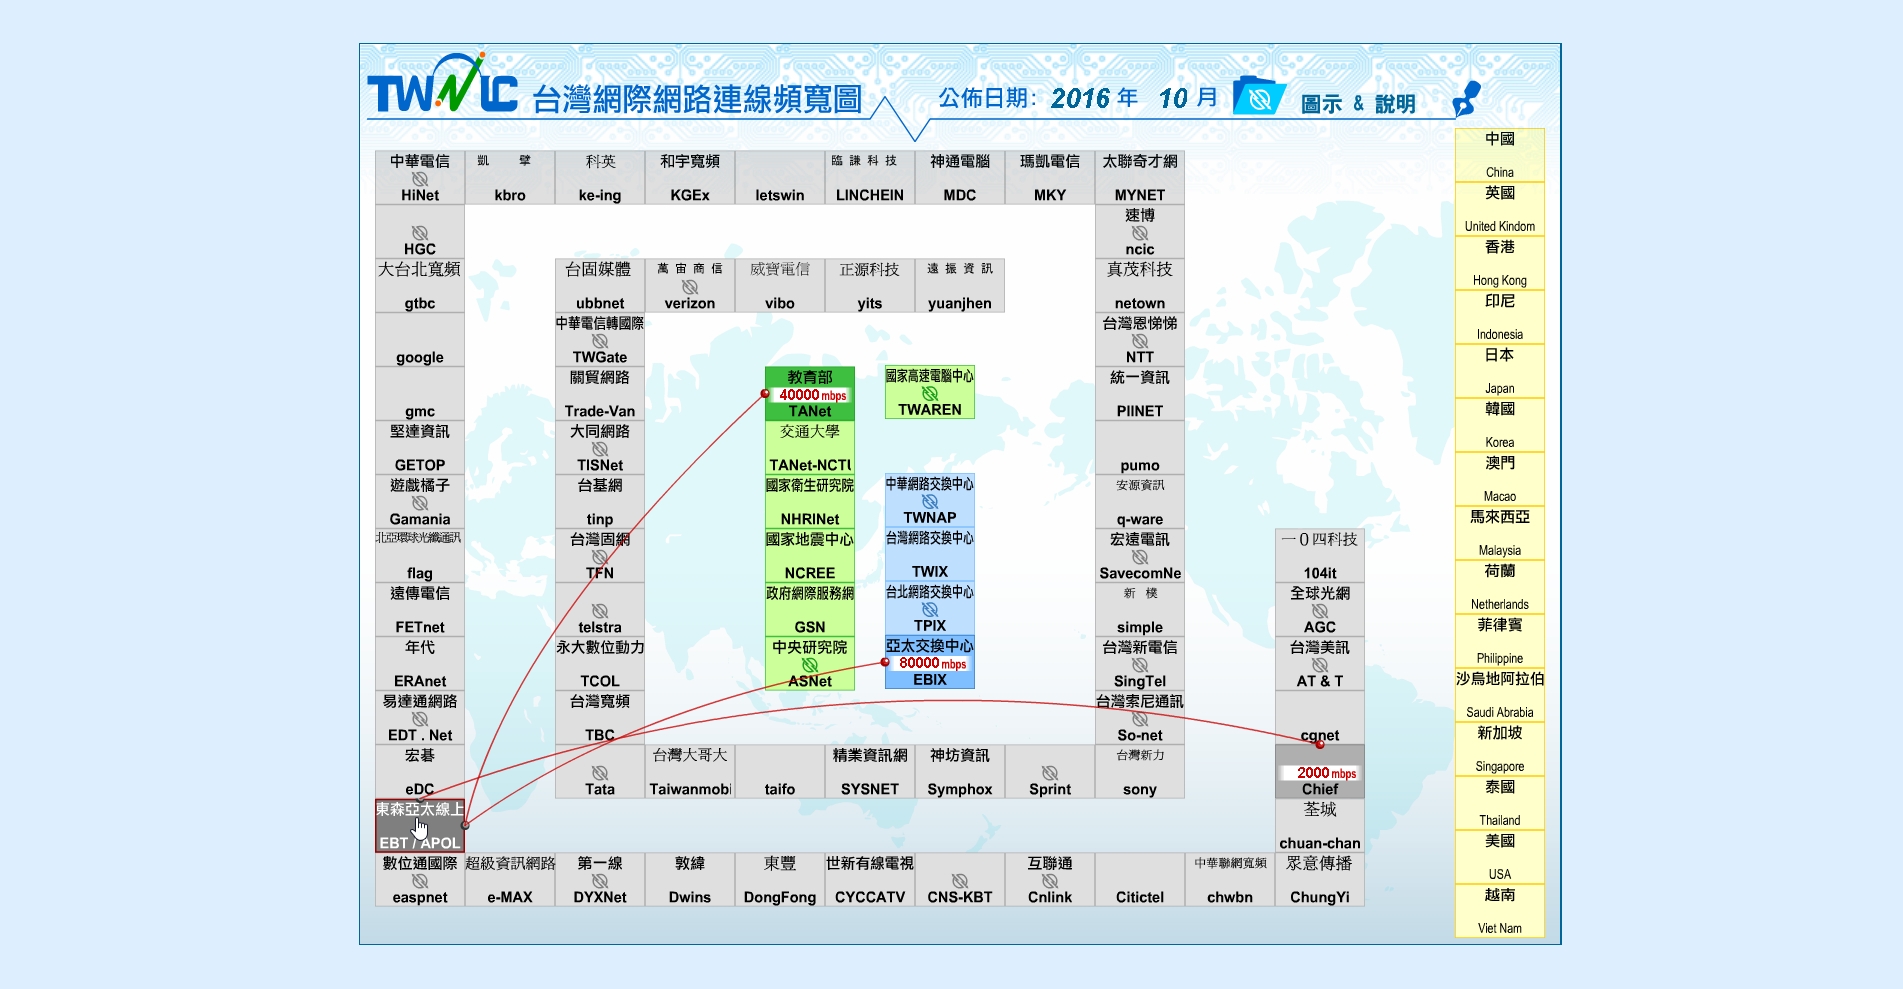Click the crossed-circle icon in ncic box
This screenshot has width=1903, height=989.
(x=1140, y=233)
